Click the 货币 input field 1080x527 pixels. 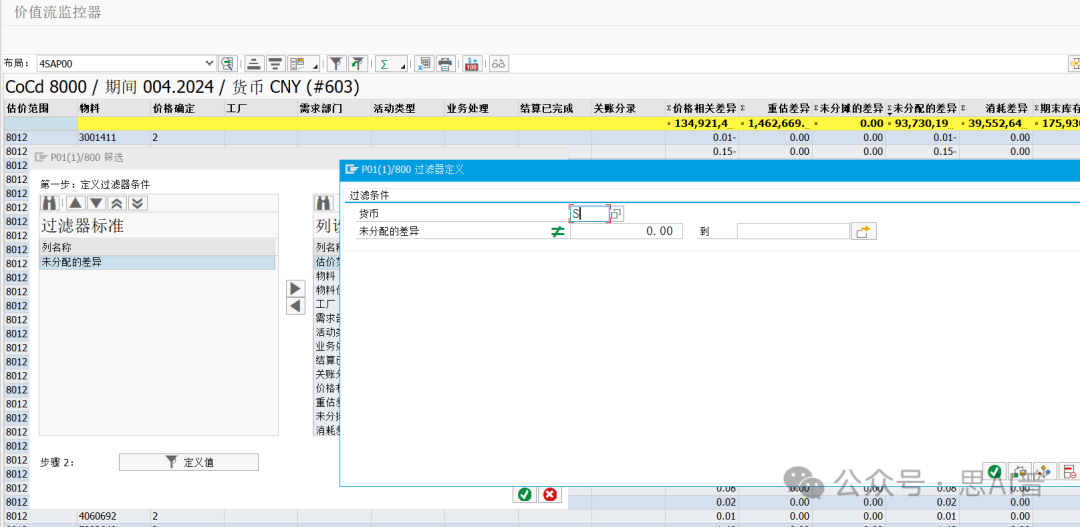(590, 214)
